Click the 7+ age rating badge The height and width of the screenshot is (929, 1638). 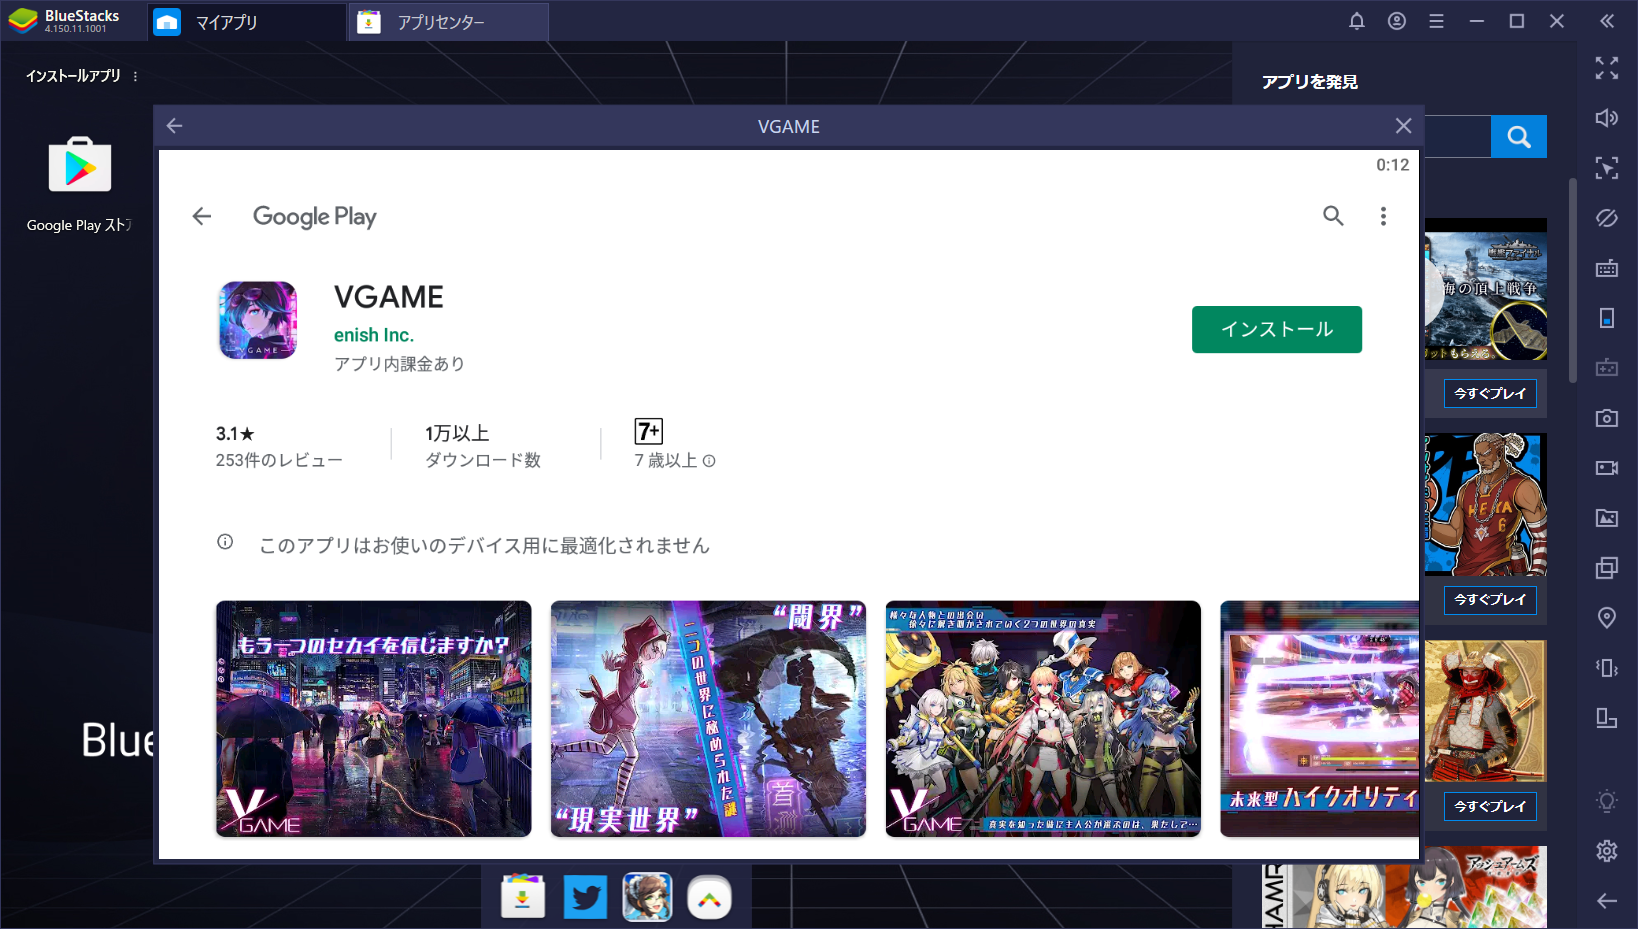pyautogui.click(x=649, y=431)
